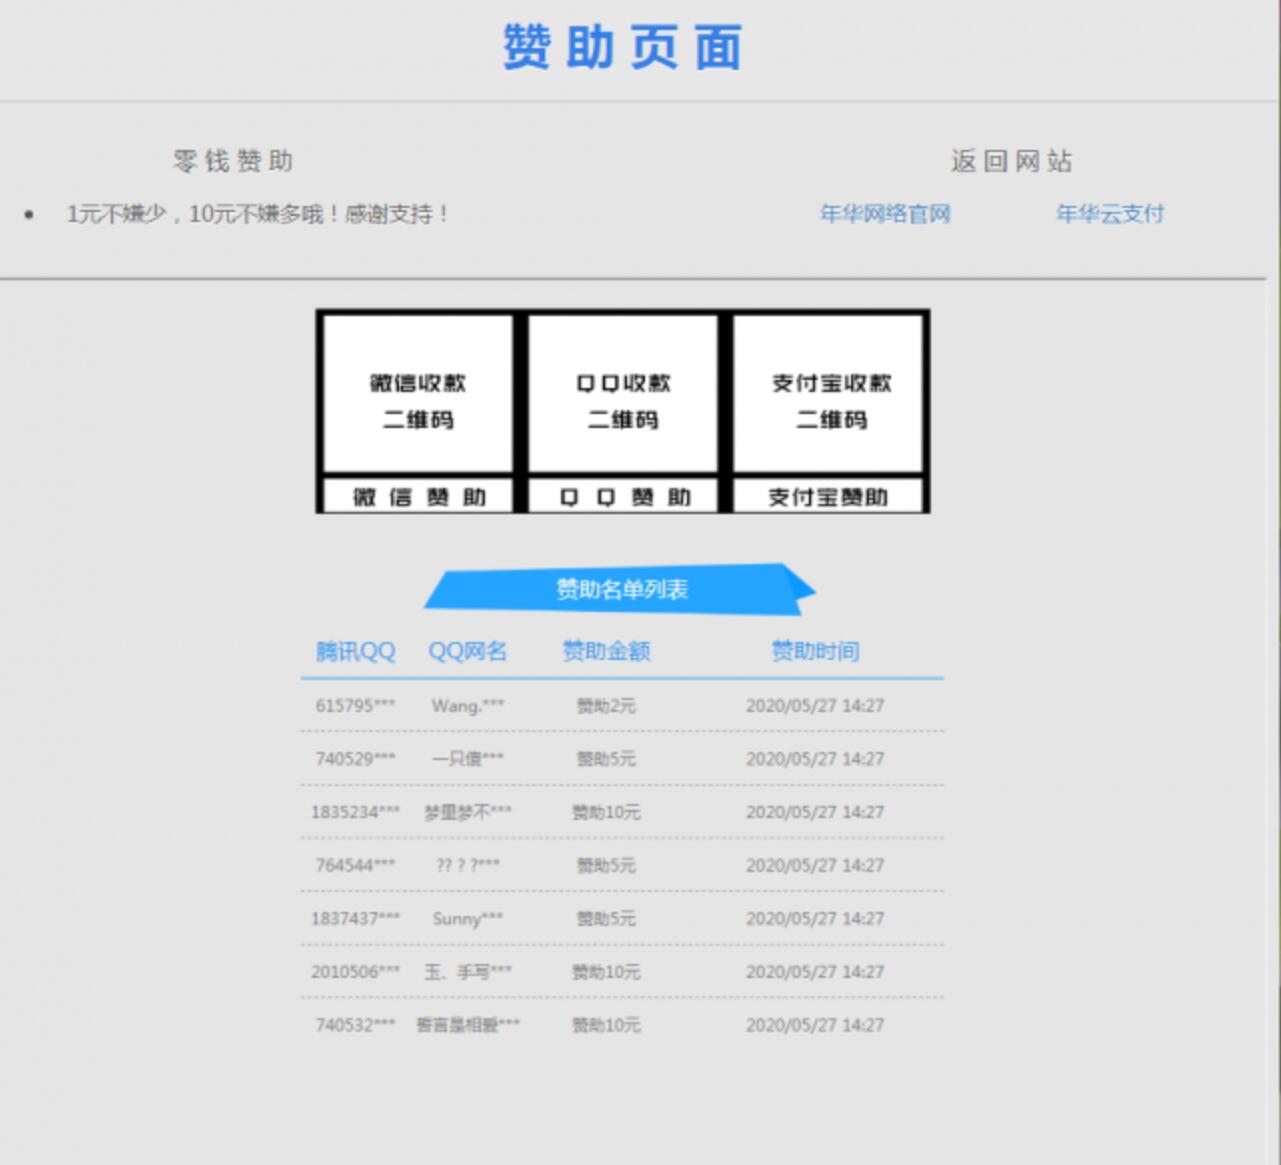The image size is (1281, 1165).
Task: Click the 零钱赞助 section heading
Action: [233, 161]
